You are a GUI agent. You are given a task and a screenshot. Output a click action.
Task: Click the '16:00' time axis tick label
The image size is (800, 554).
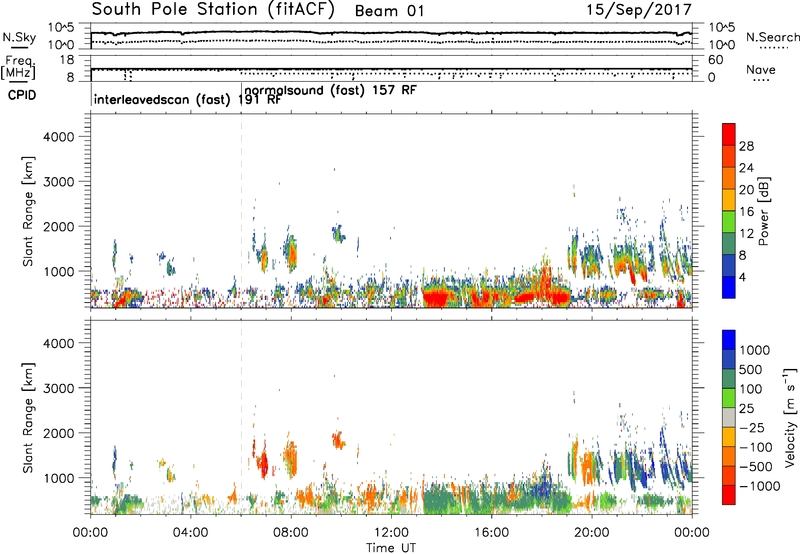click(x=491, y=533)
